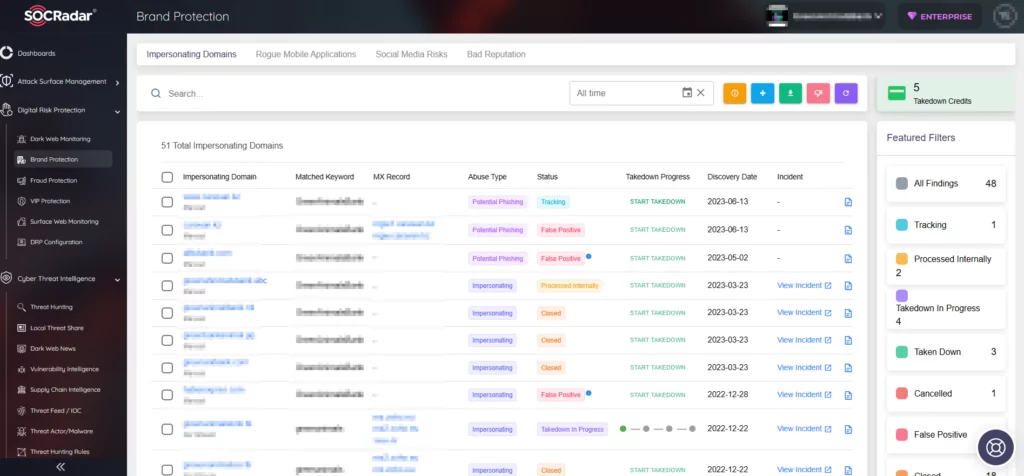
Task: Open the All time date range field
Action: click(641, 93)
